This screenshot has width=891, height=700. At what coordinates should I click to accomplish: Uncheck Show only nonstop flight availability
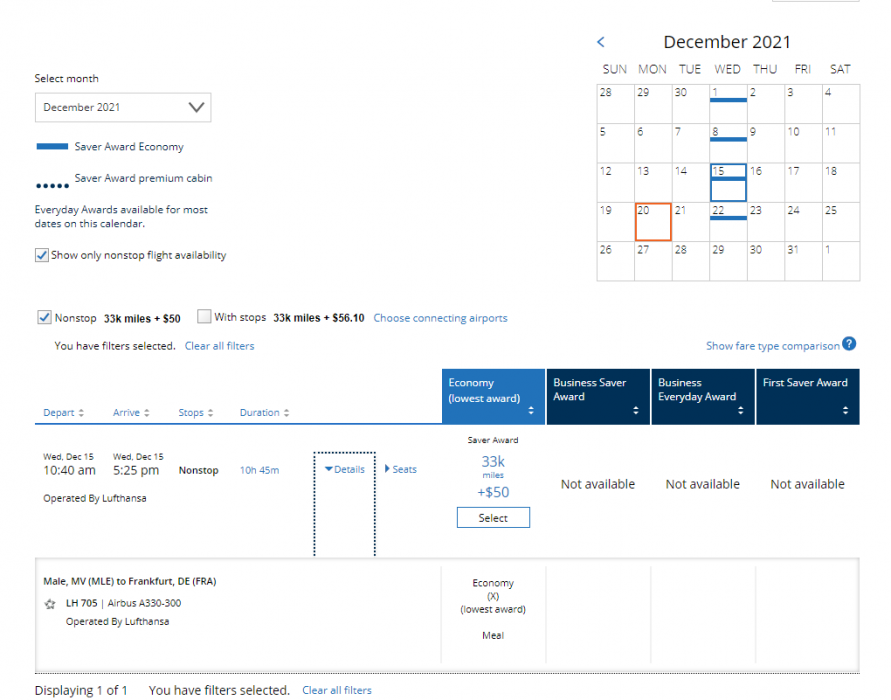point(42,255)
